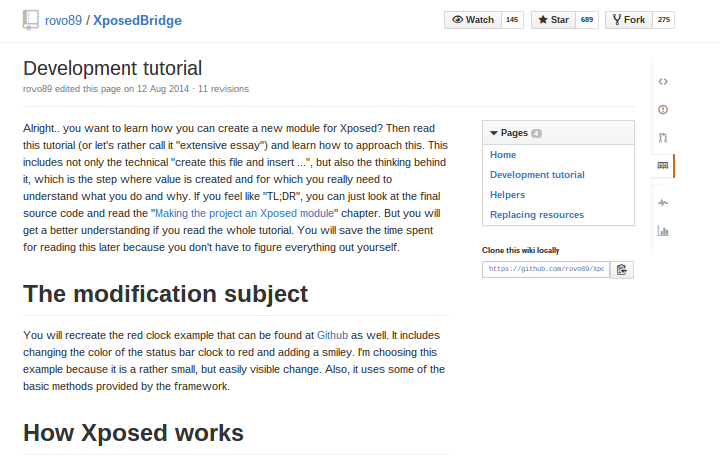Select the wiki clone URL field
Viewport: 720px width, 458px height.
(x=546, y=270)
